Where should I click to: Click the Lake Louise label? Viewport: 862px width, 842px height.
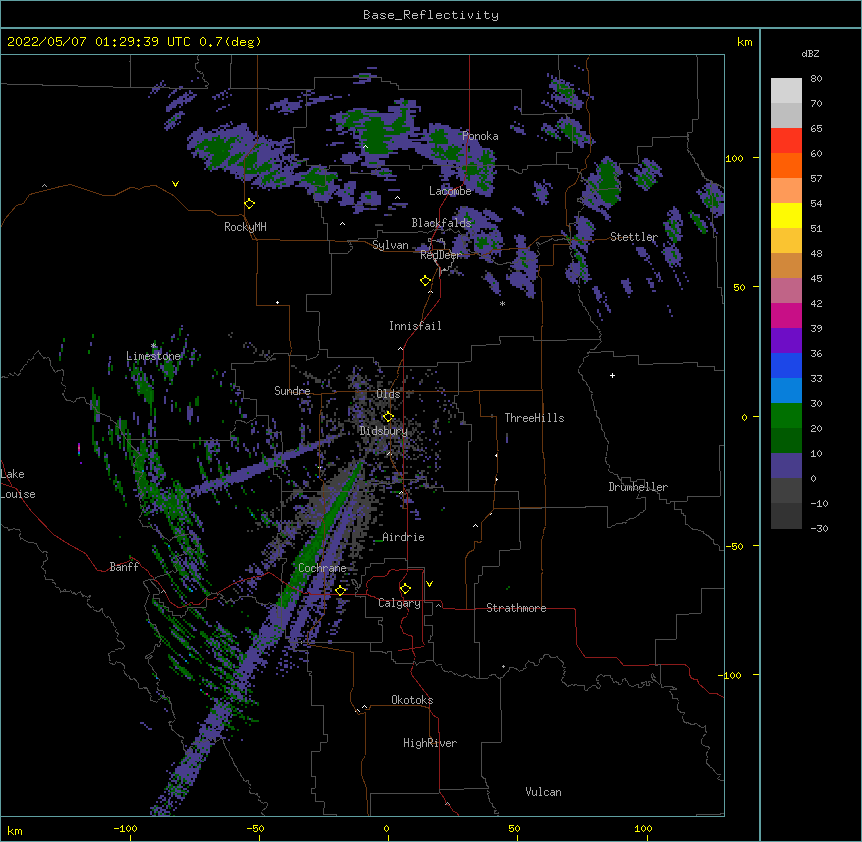pyautogui.click(x=18, y=484)
